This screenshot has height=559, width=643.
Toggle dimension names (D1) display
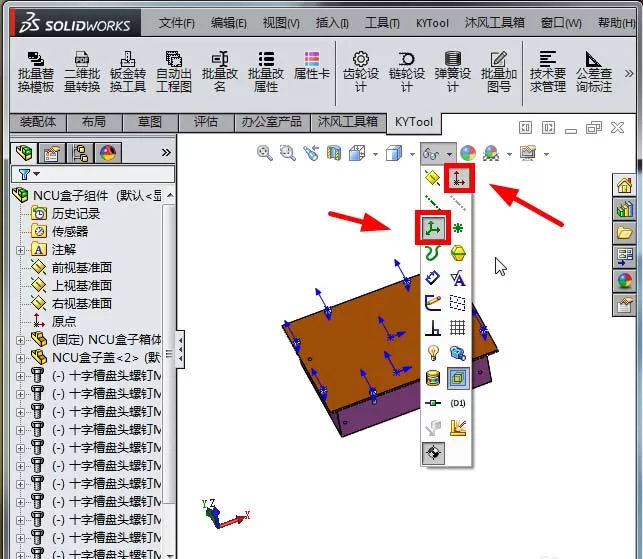coord(458,403)
